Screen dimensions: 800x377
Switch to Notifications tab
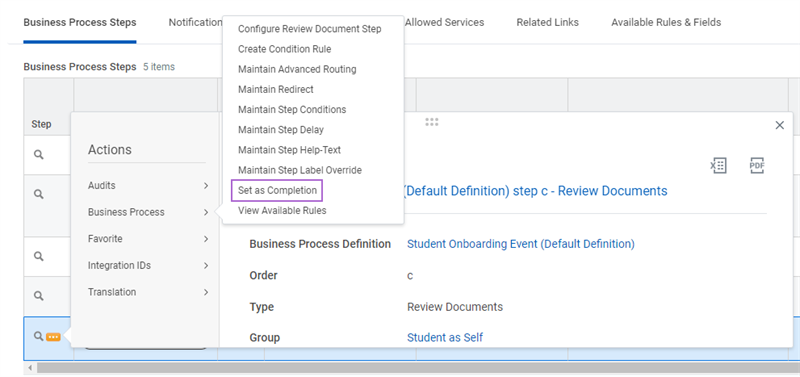[195, 22]
